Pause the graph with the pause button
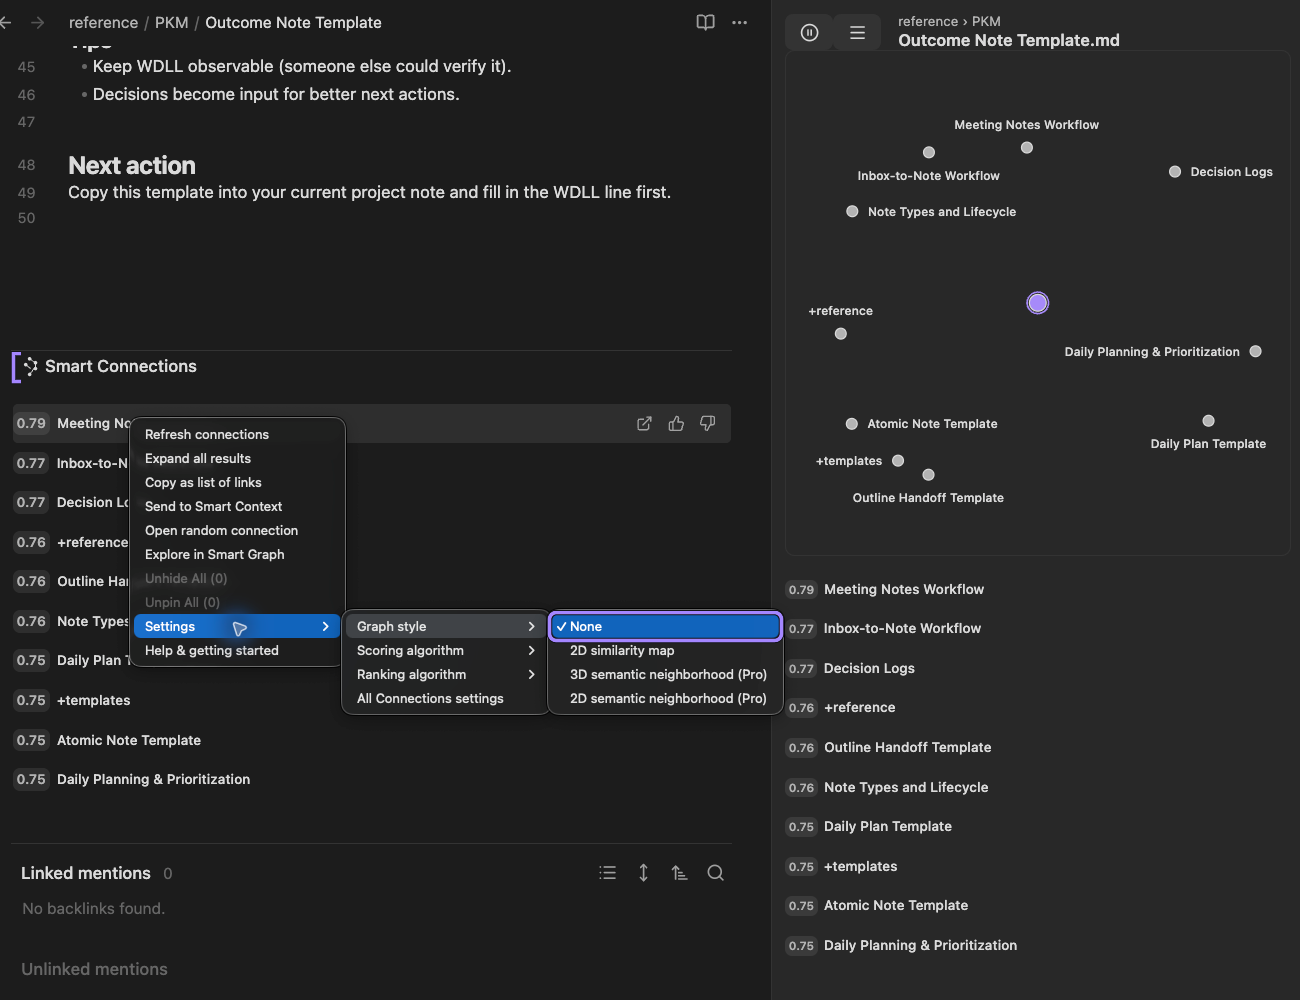 [810, 32]
